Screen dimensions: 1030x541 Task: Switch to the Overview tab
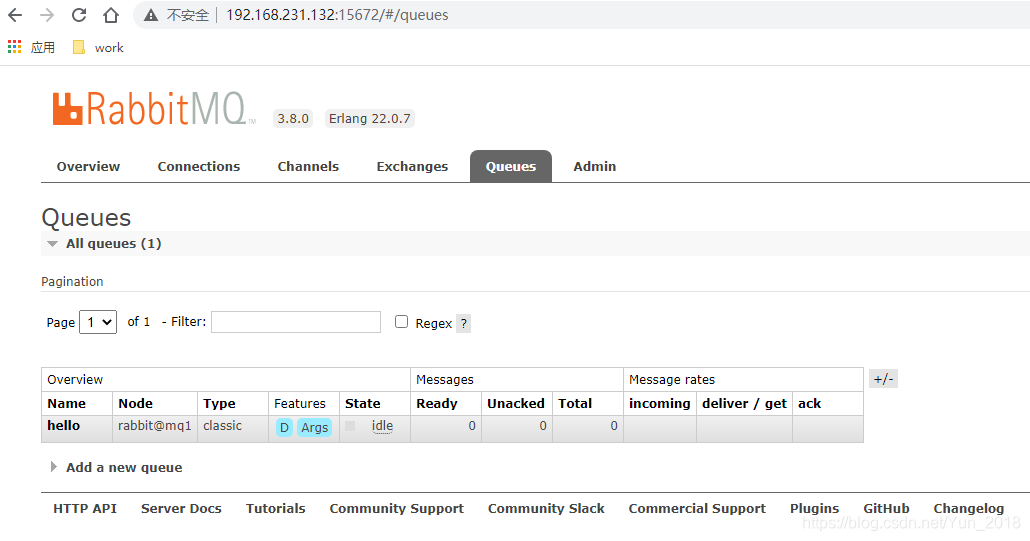pyautogui.click(x=88, y=167)
